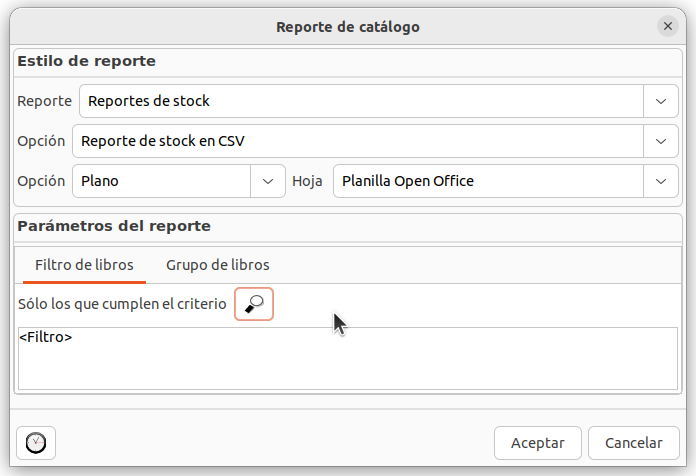Expand the Reporte dropdown arrow
The height and width of the screenshot is (476, 696).
point(660,101)
